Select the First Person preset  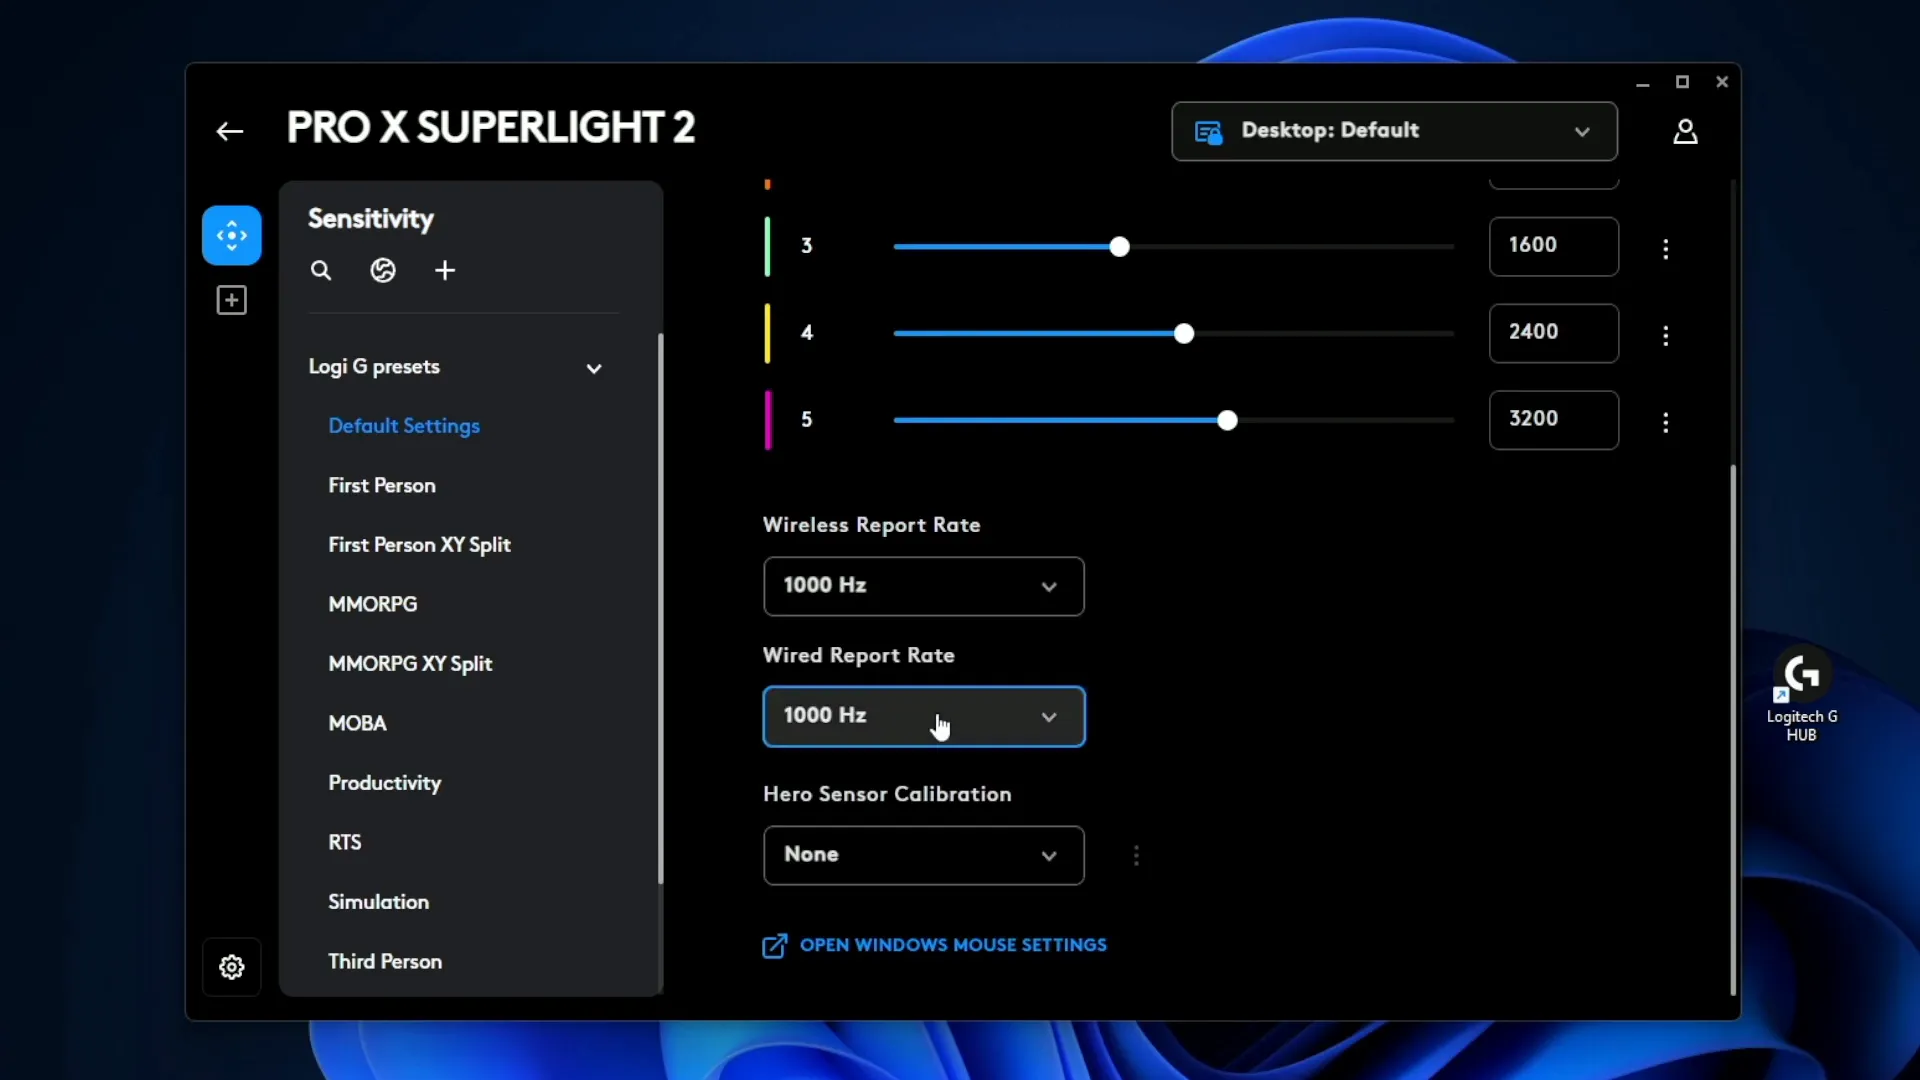point(382,485)
